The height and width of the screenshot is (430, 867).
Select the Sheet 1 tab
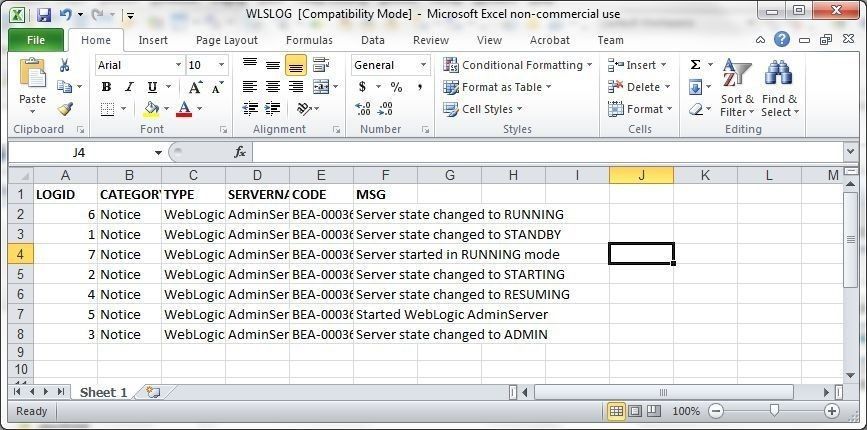[103, 392]
